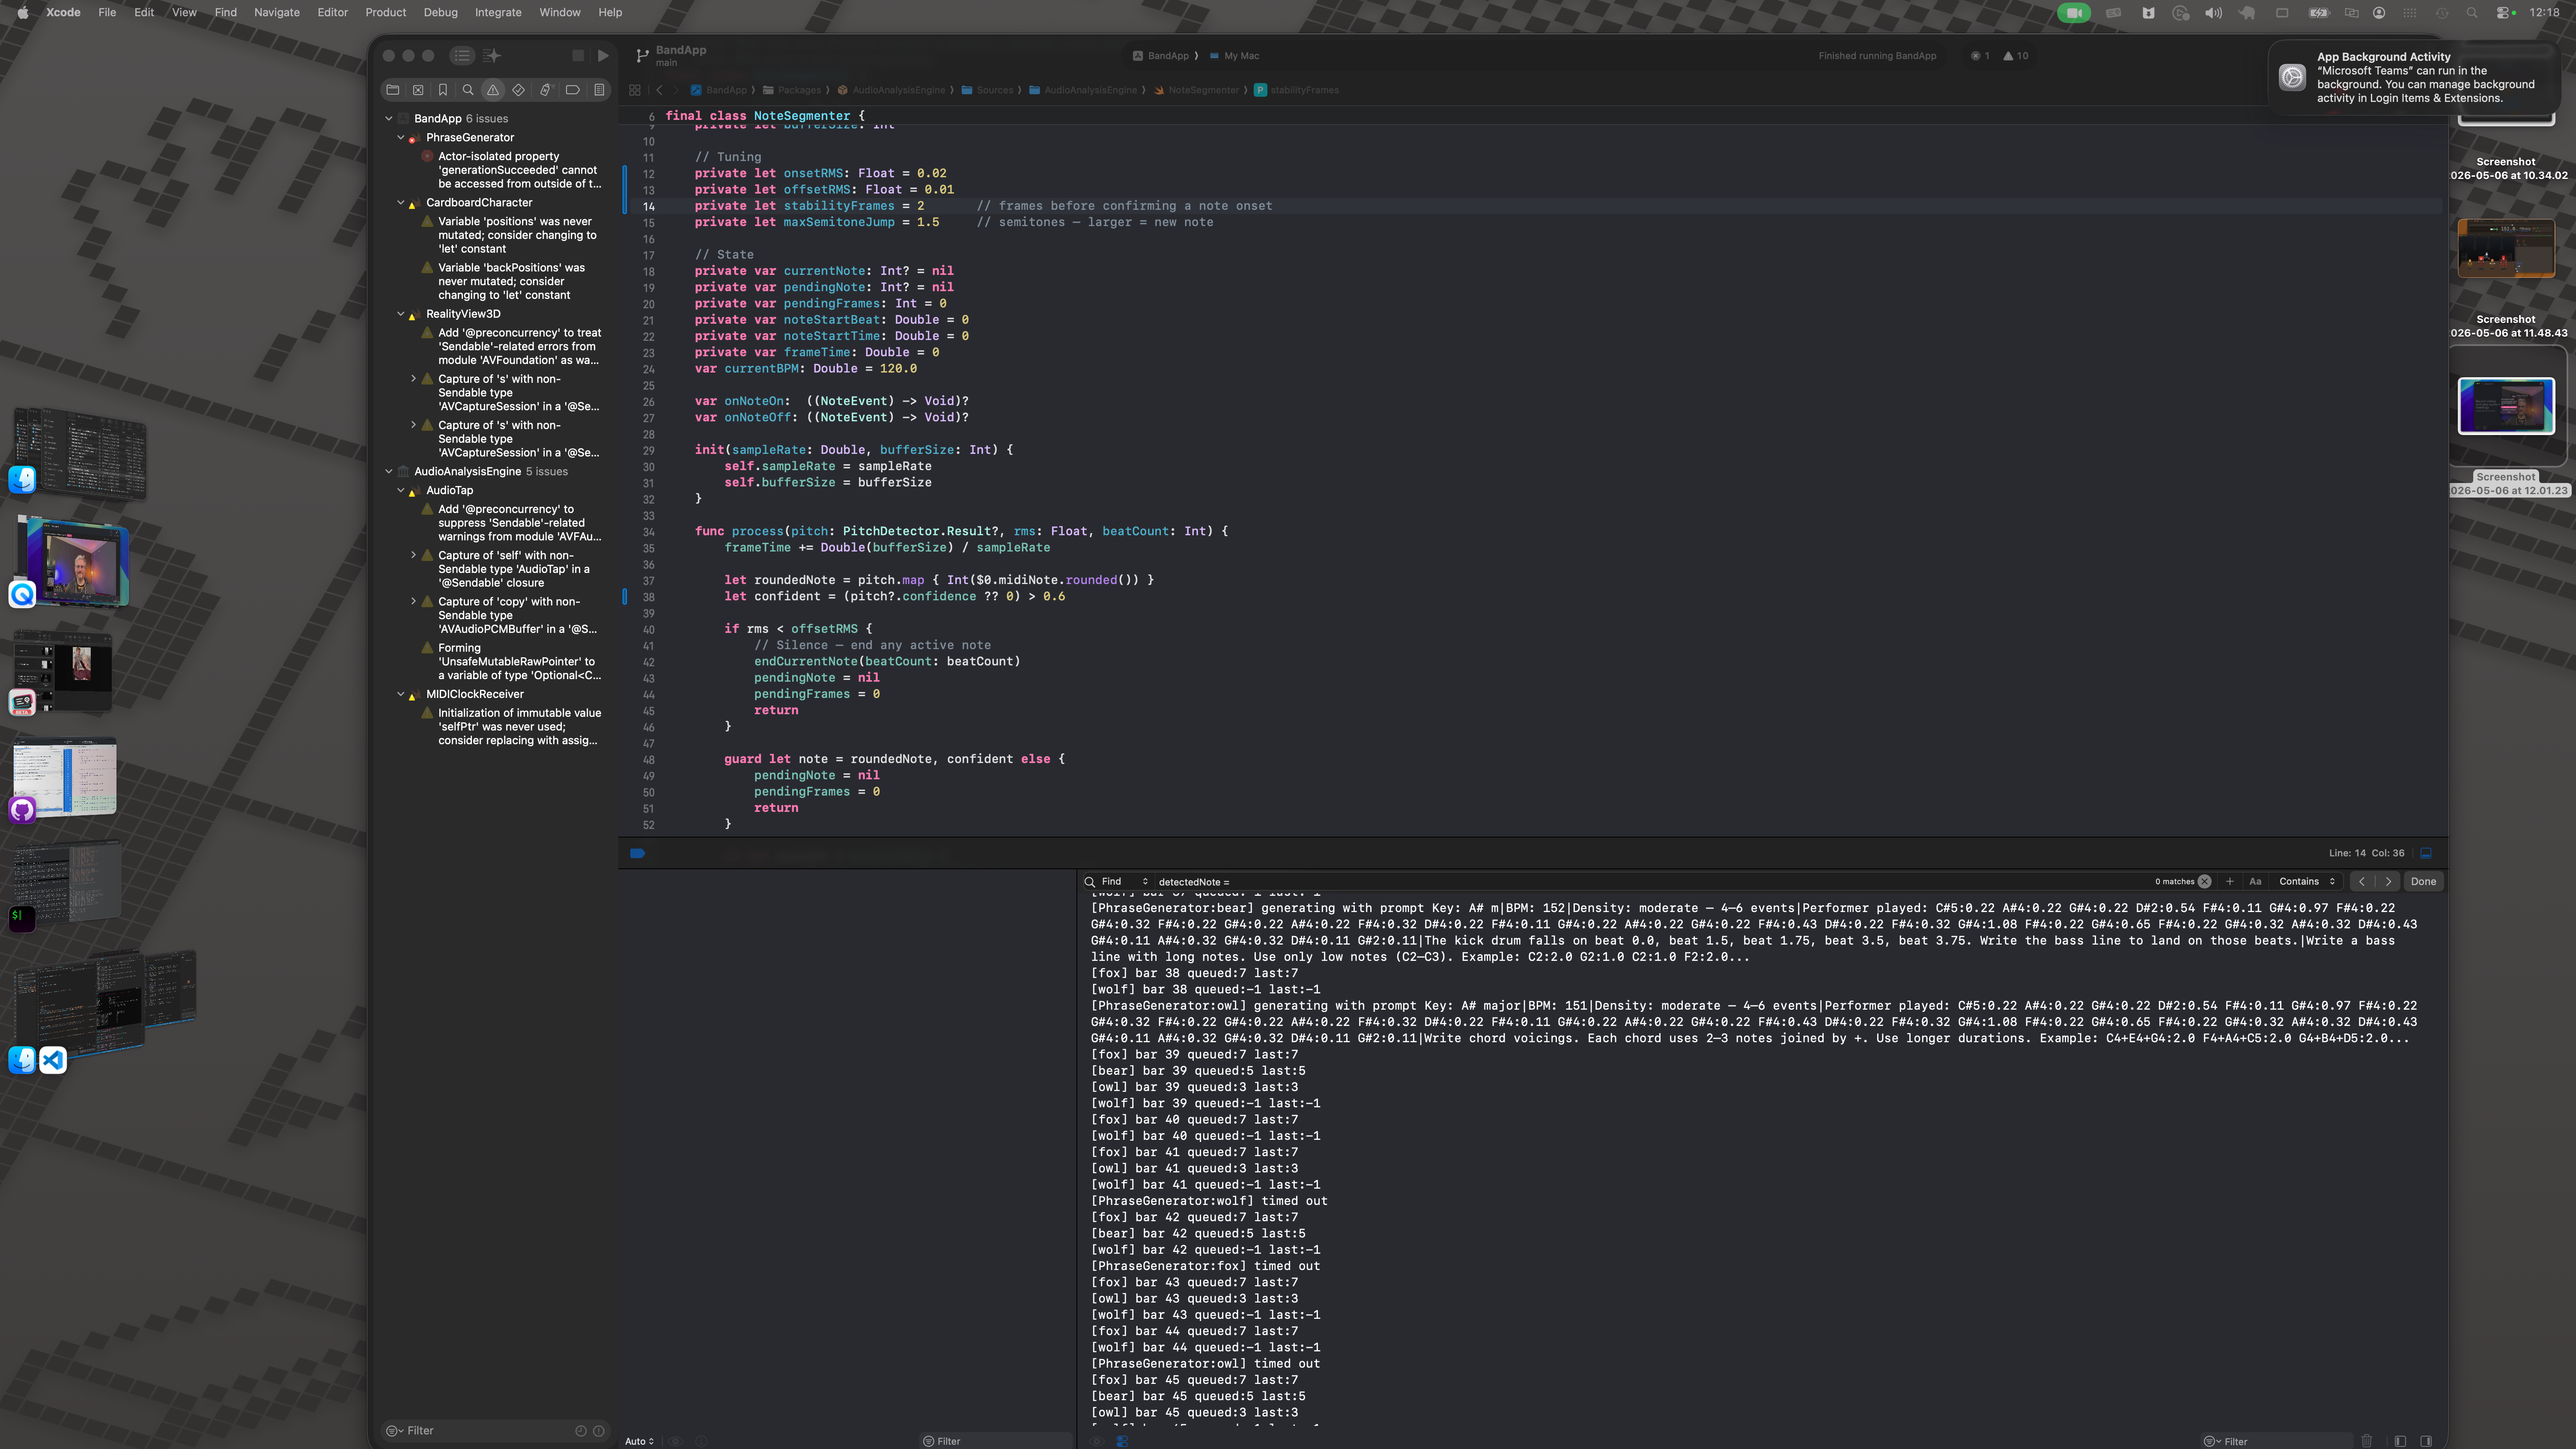Go forward in editor history
The height and width of the screenshot is (1449, 2576).
676,90
